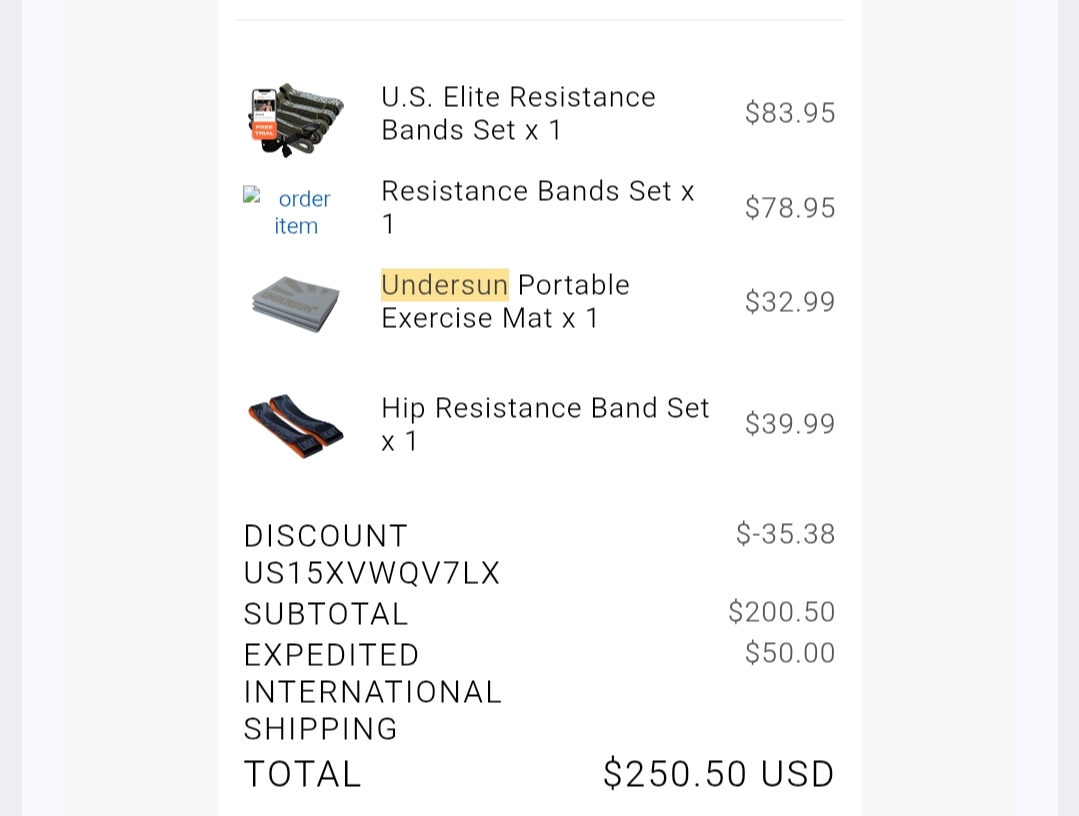Image resolution: width=1079 pixels, height=816 pixels.
Task: Click the $250.50 USD total amount
Action: click(x=718, y=774)
